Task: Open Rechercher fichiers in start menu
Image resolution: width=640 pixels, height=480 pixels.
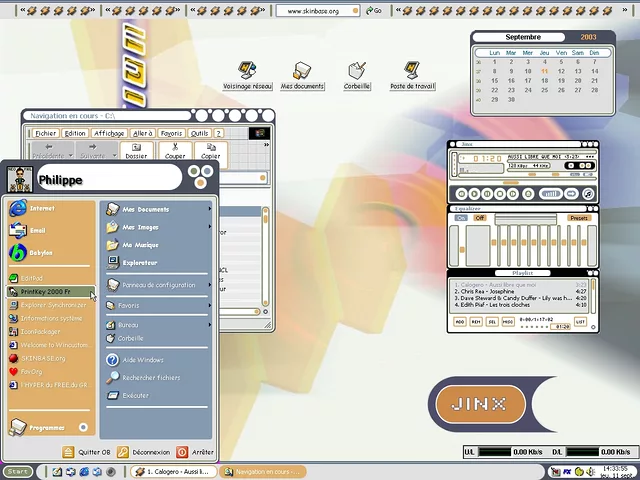Action: [x=151, y=377]
